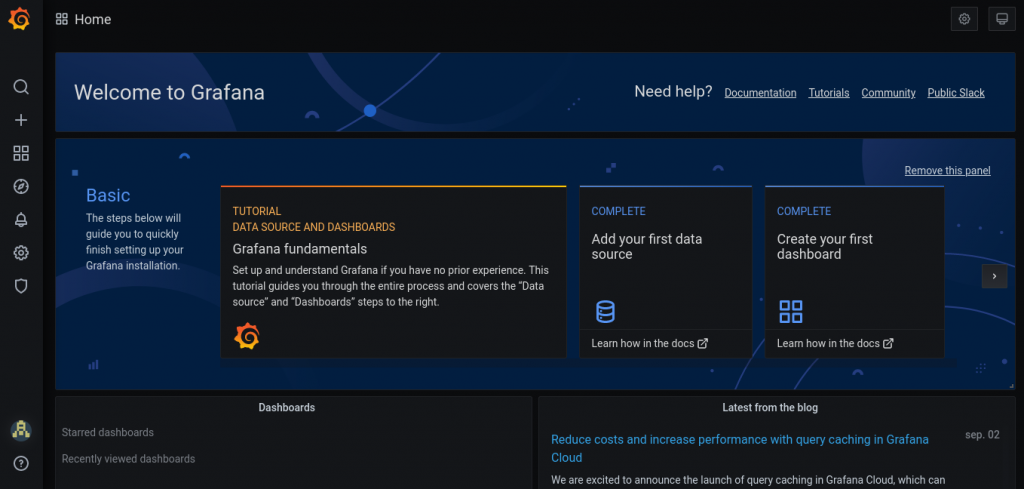Open the Help question mark icon
Viewport: 1024px width, 489px height.
21,463
